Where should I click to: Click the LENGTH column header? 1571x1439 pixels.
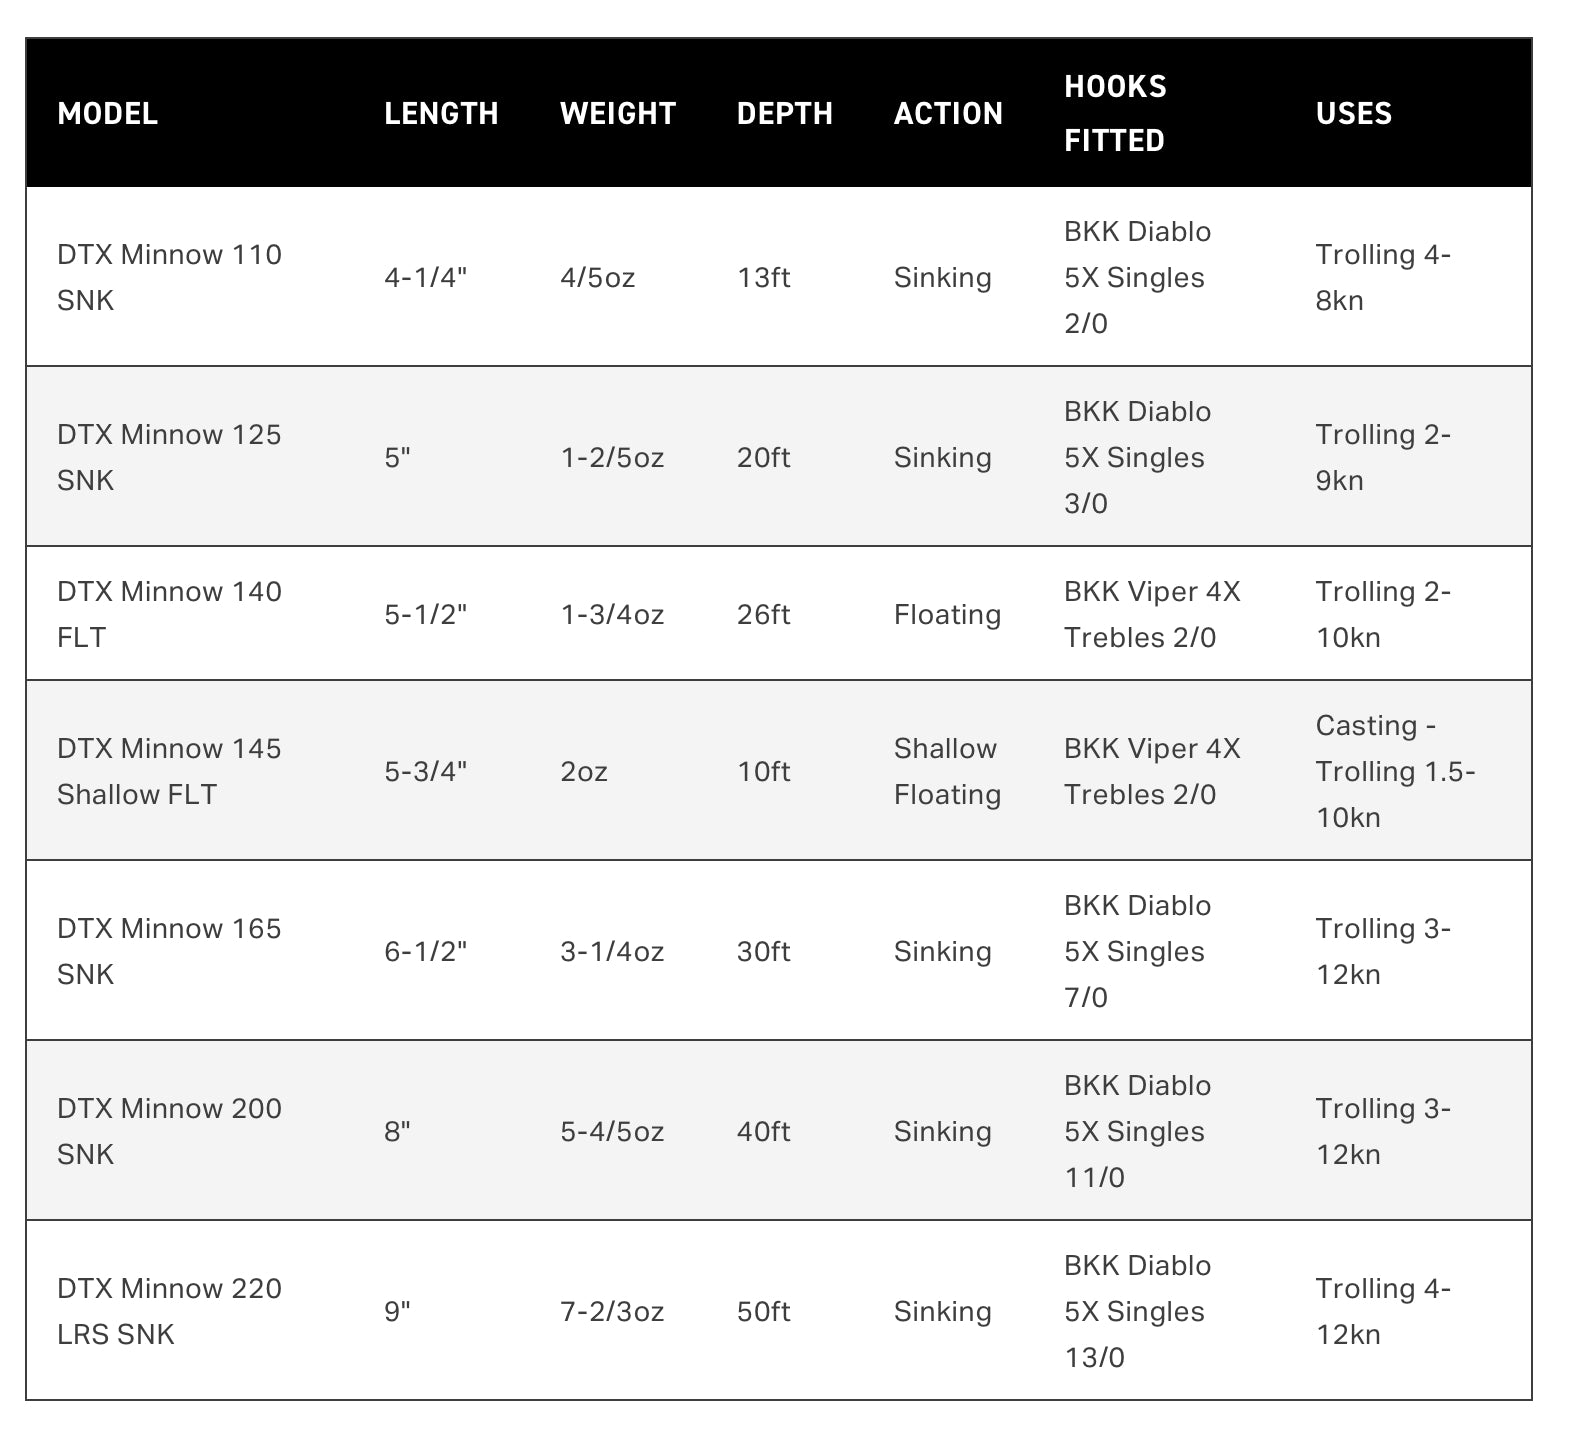point(441,114)
